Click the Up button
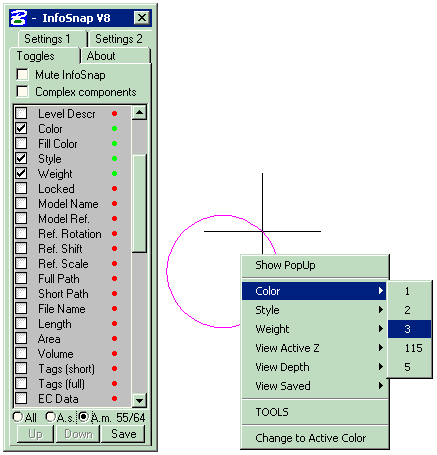 coord(35,434)
